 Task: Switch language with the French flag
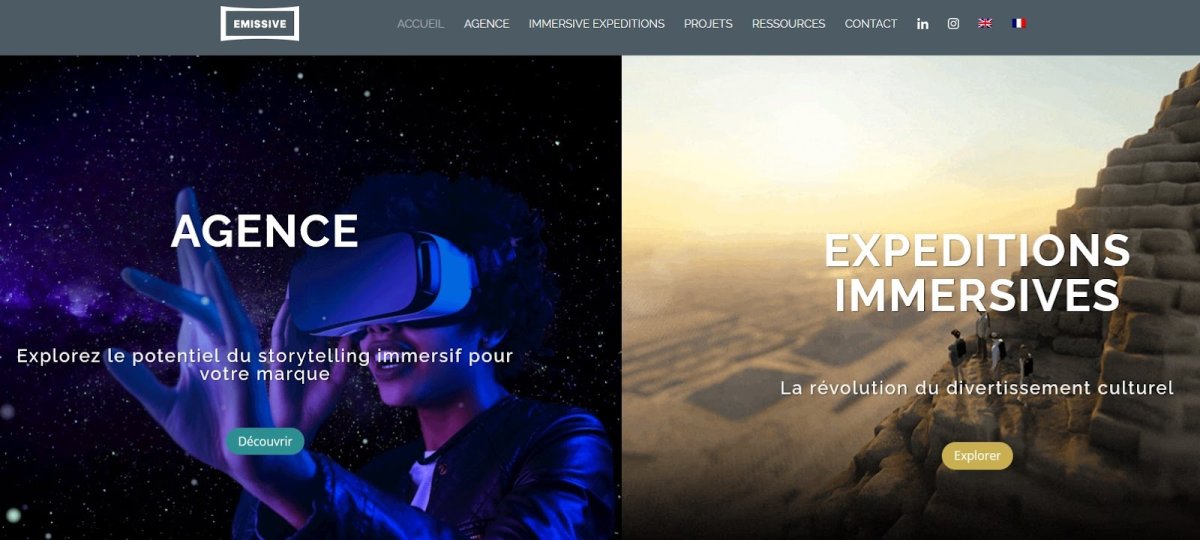pos(1019,23)
